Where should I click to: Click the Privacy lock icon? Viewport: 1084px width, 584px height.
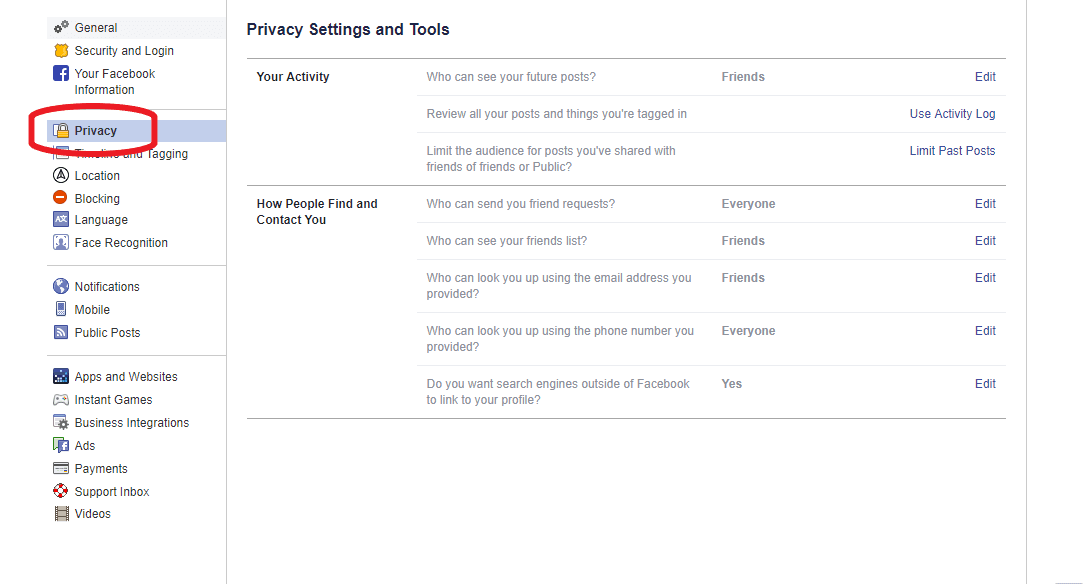tap(61, 130)
